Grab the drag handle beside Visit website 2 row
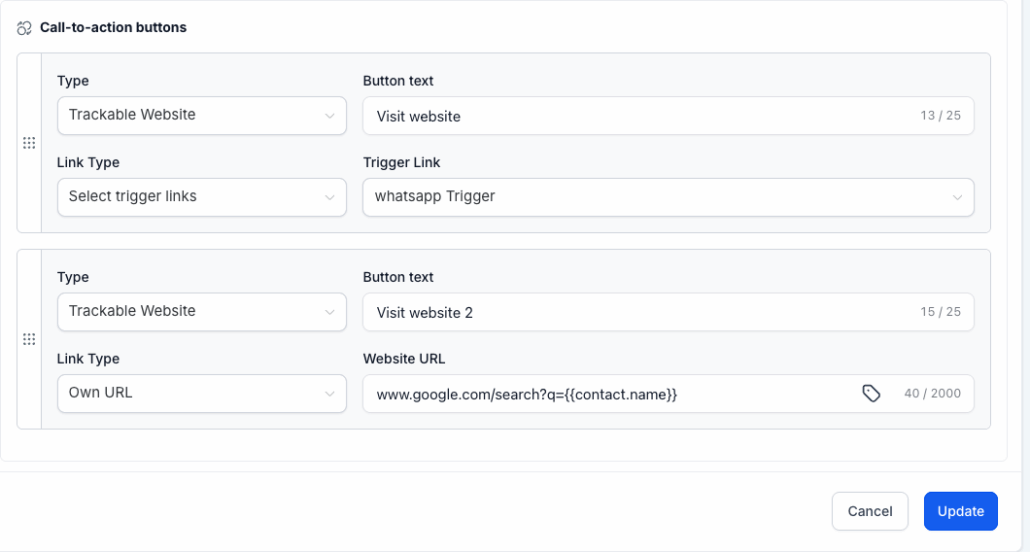The image size is (1030, 552). click(29, 339)
